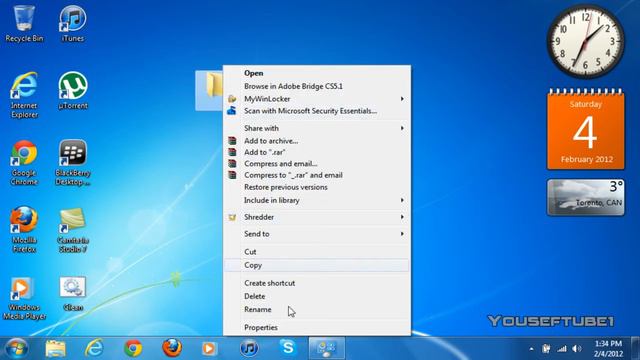Select the Internet Explorer desktop shortcut

24,95
